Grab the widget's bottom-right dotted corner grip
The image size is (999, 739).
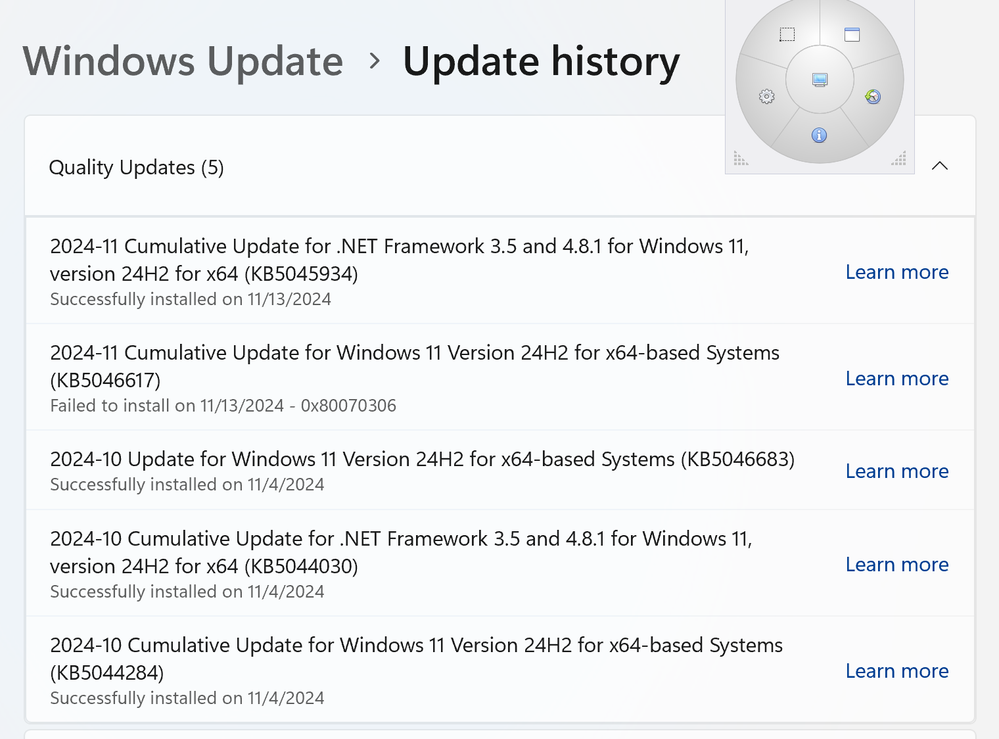click(899, 159)
